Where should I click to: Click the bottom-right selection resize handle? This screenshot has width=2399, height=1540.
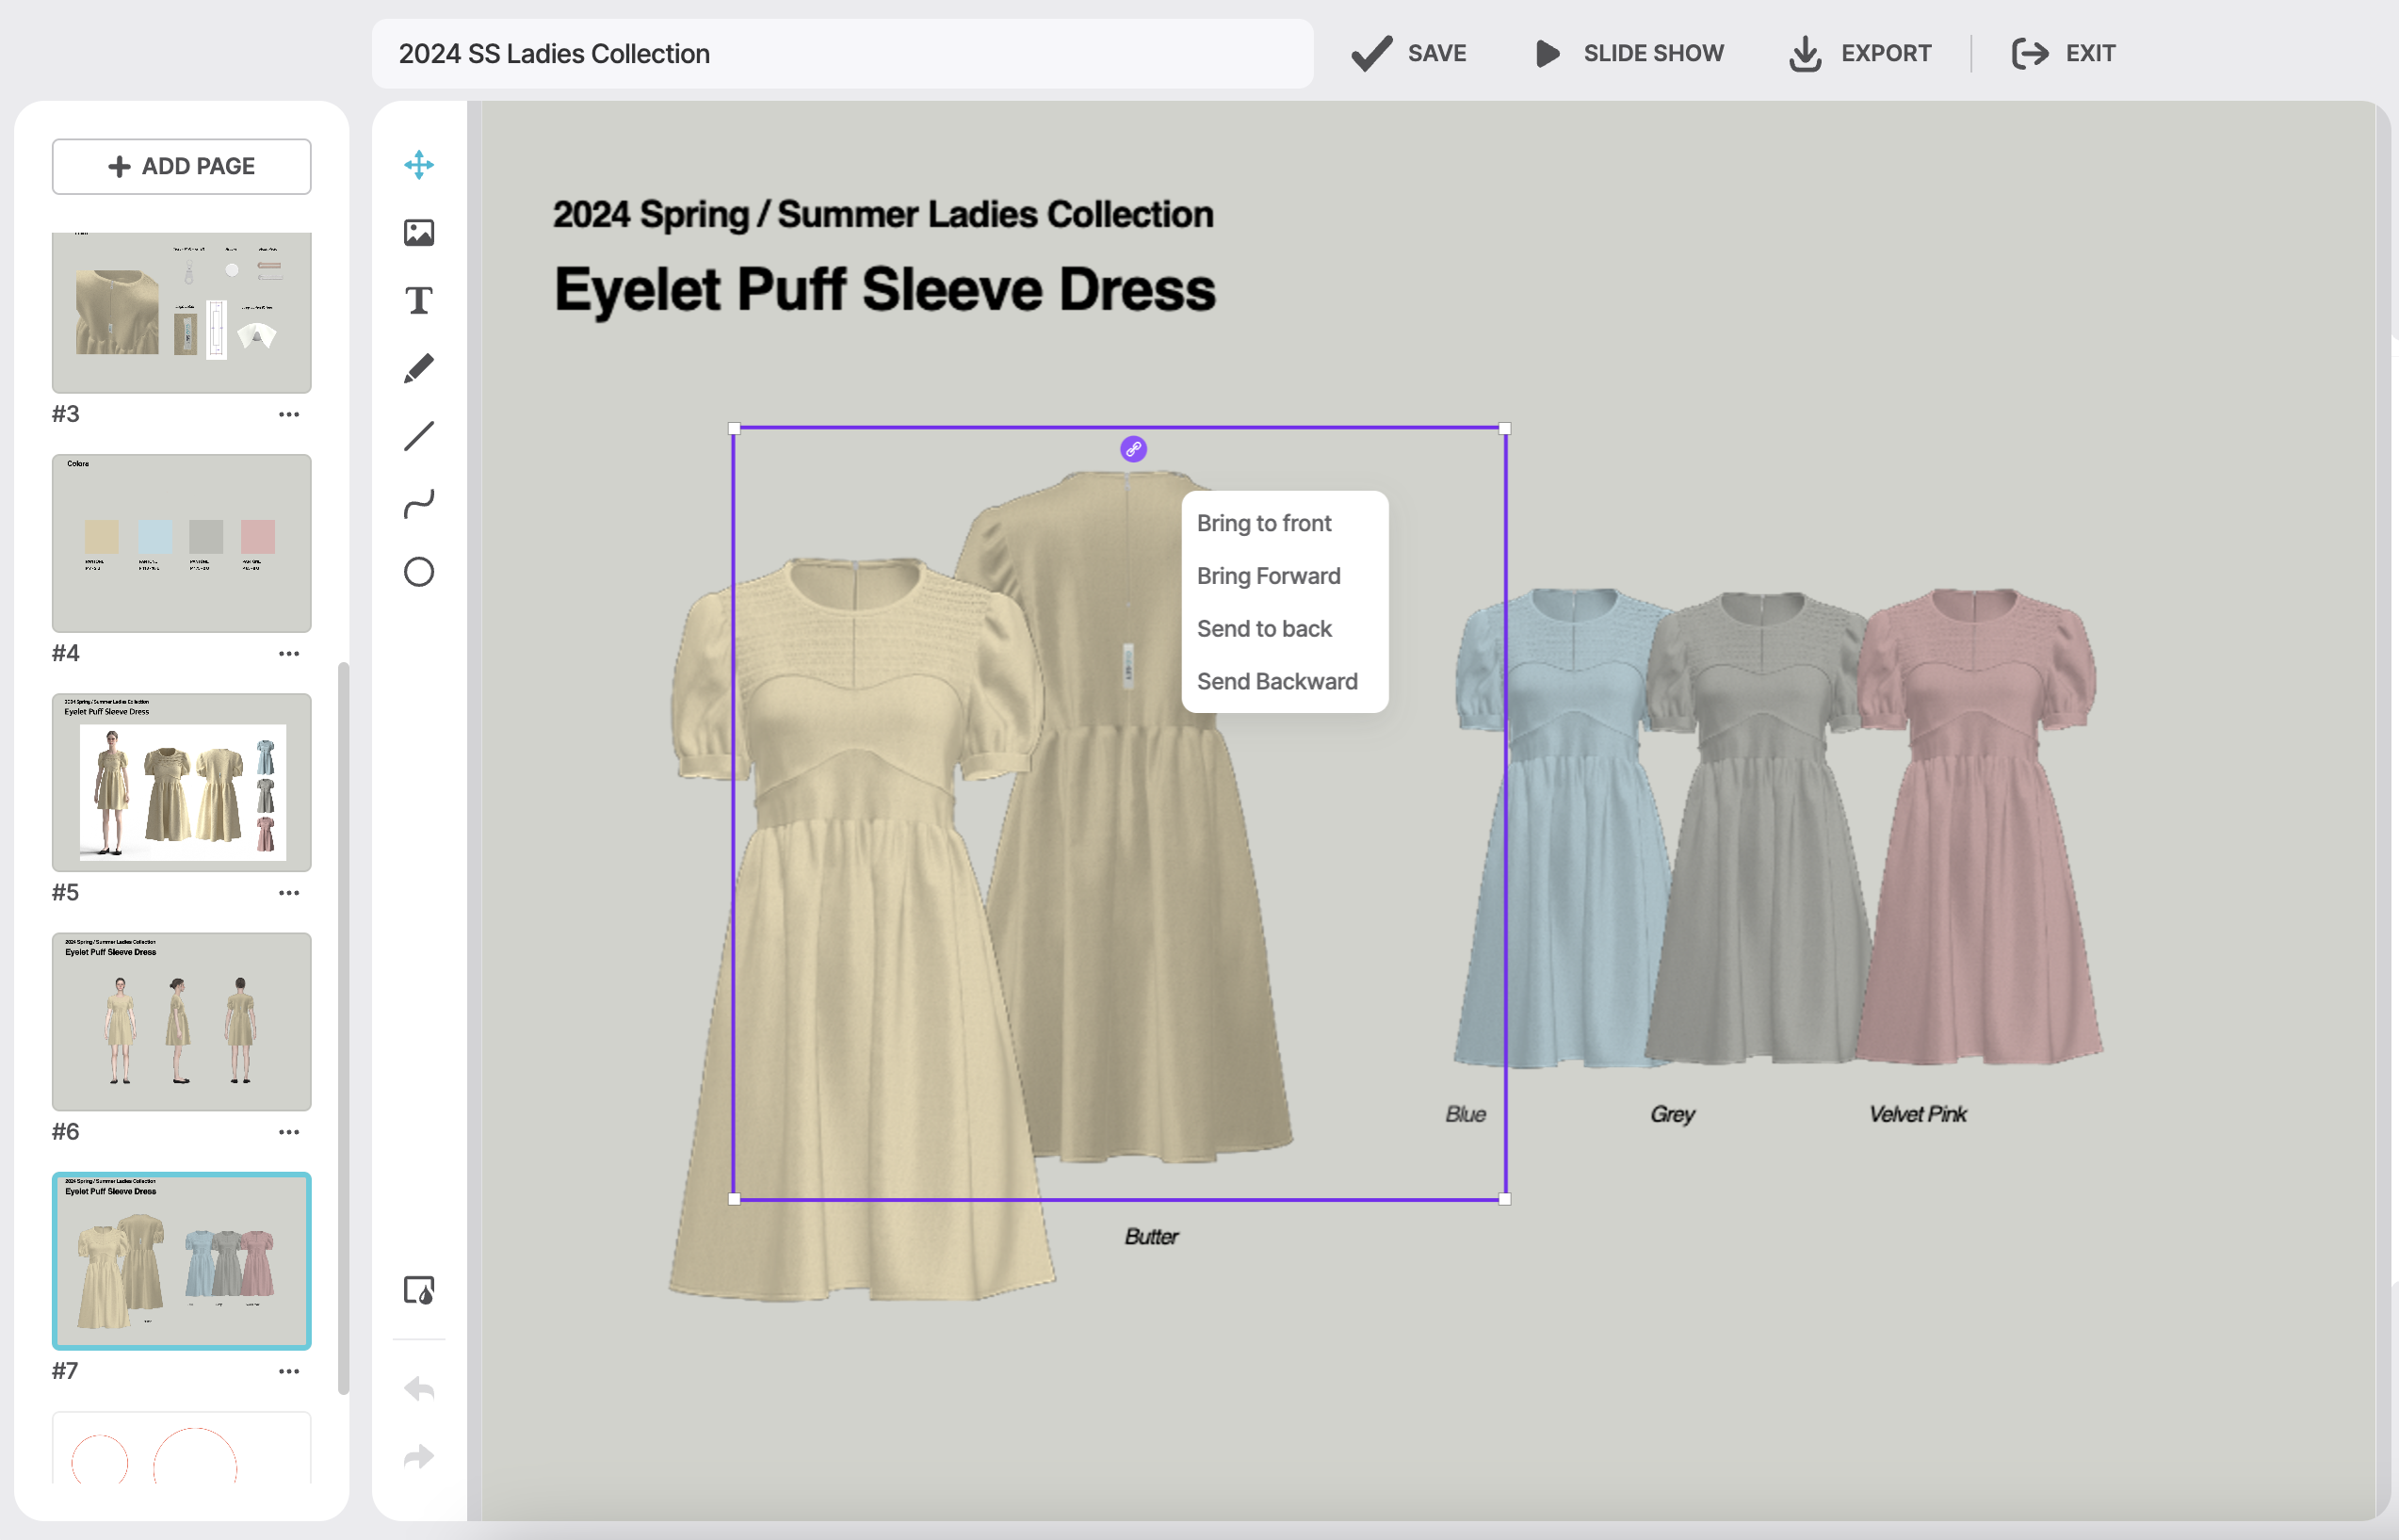1505,1199
